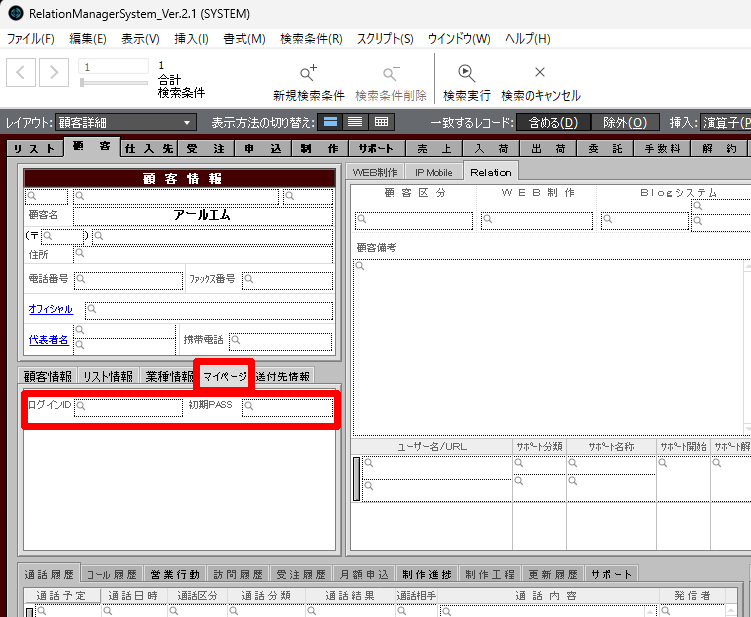
Task: Open the レイアウト dropdown showing 顧客詳細
Action: [125, 123]
